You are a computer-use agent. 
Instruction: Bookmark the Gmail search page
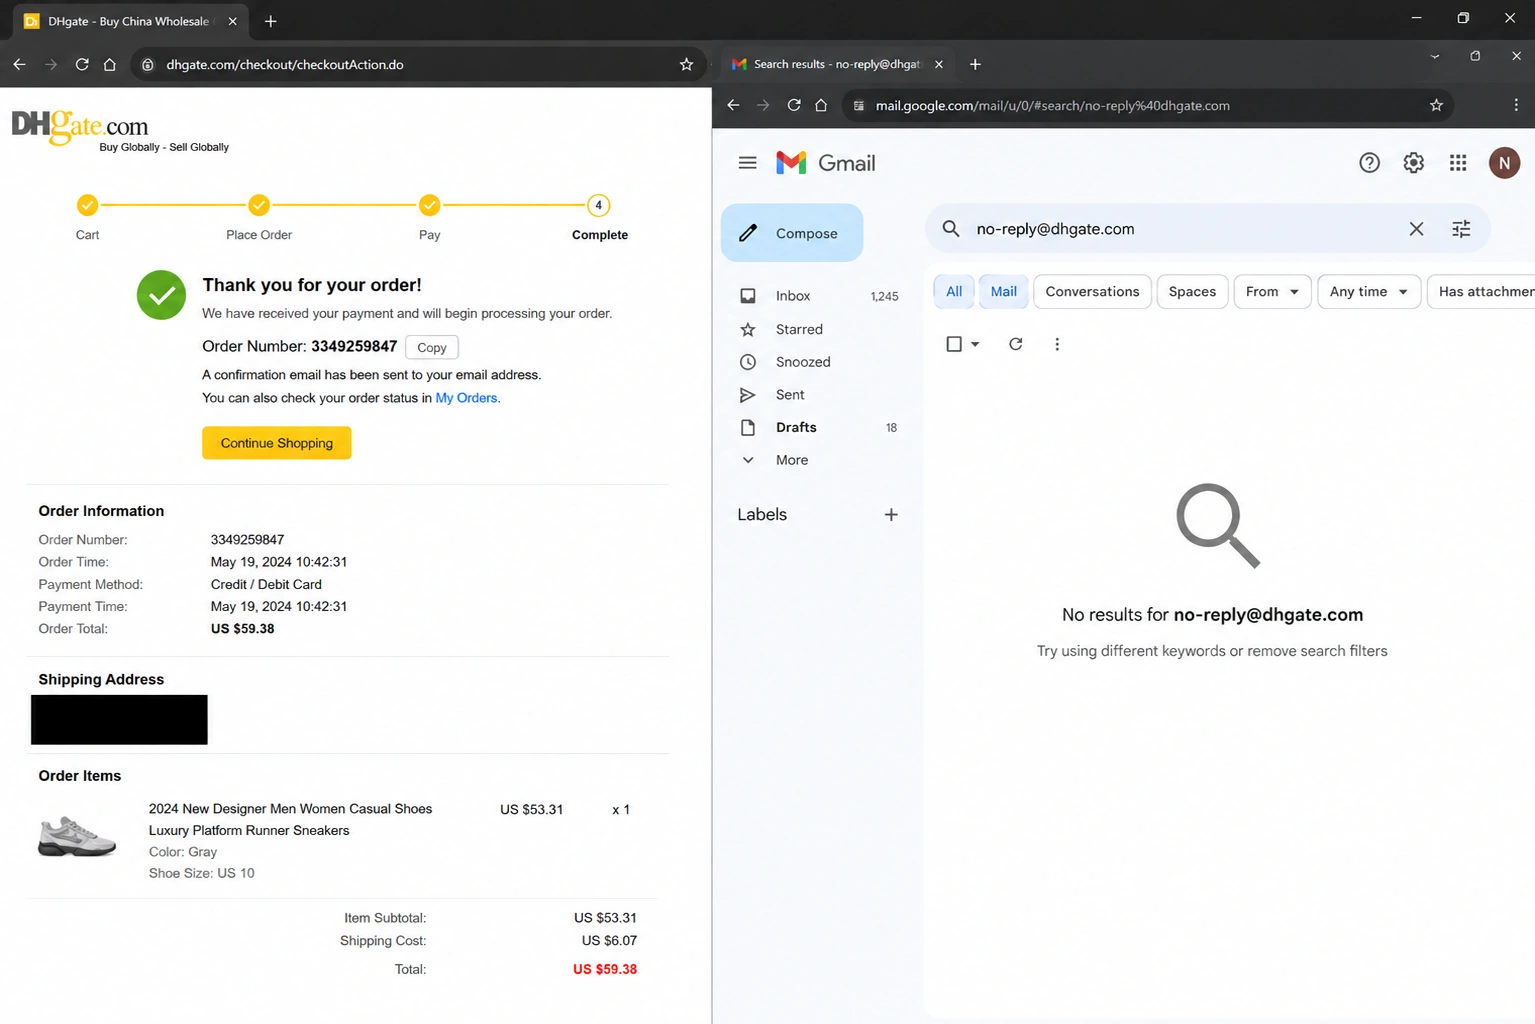[1436, 105]
